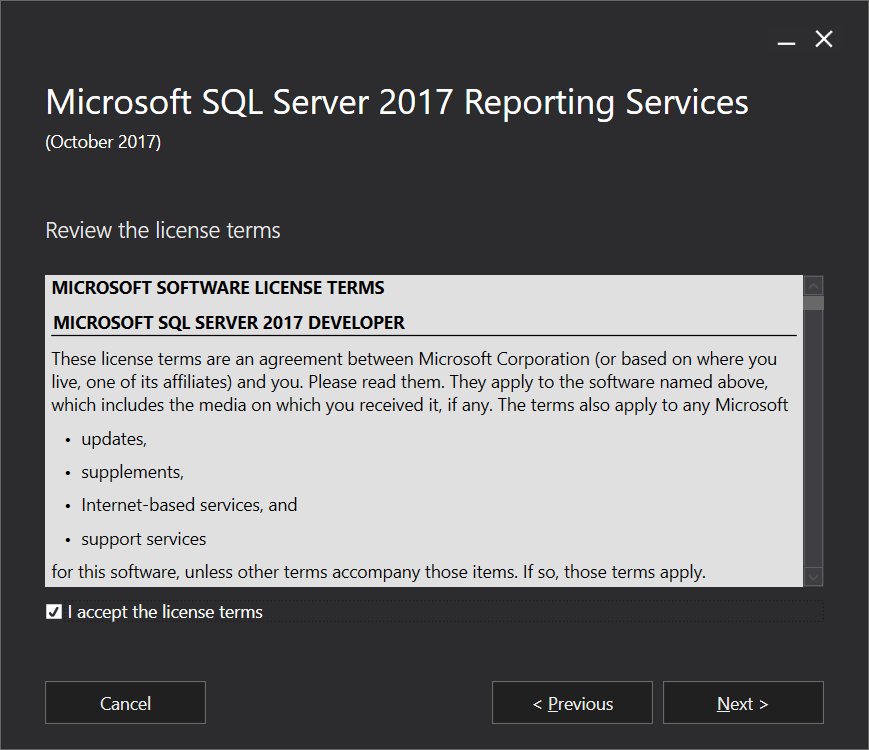The height and width of the screenshot is (750, 869).
Task: Close the Reporting Services setup window
Action: point(824,39)
